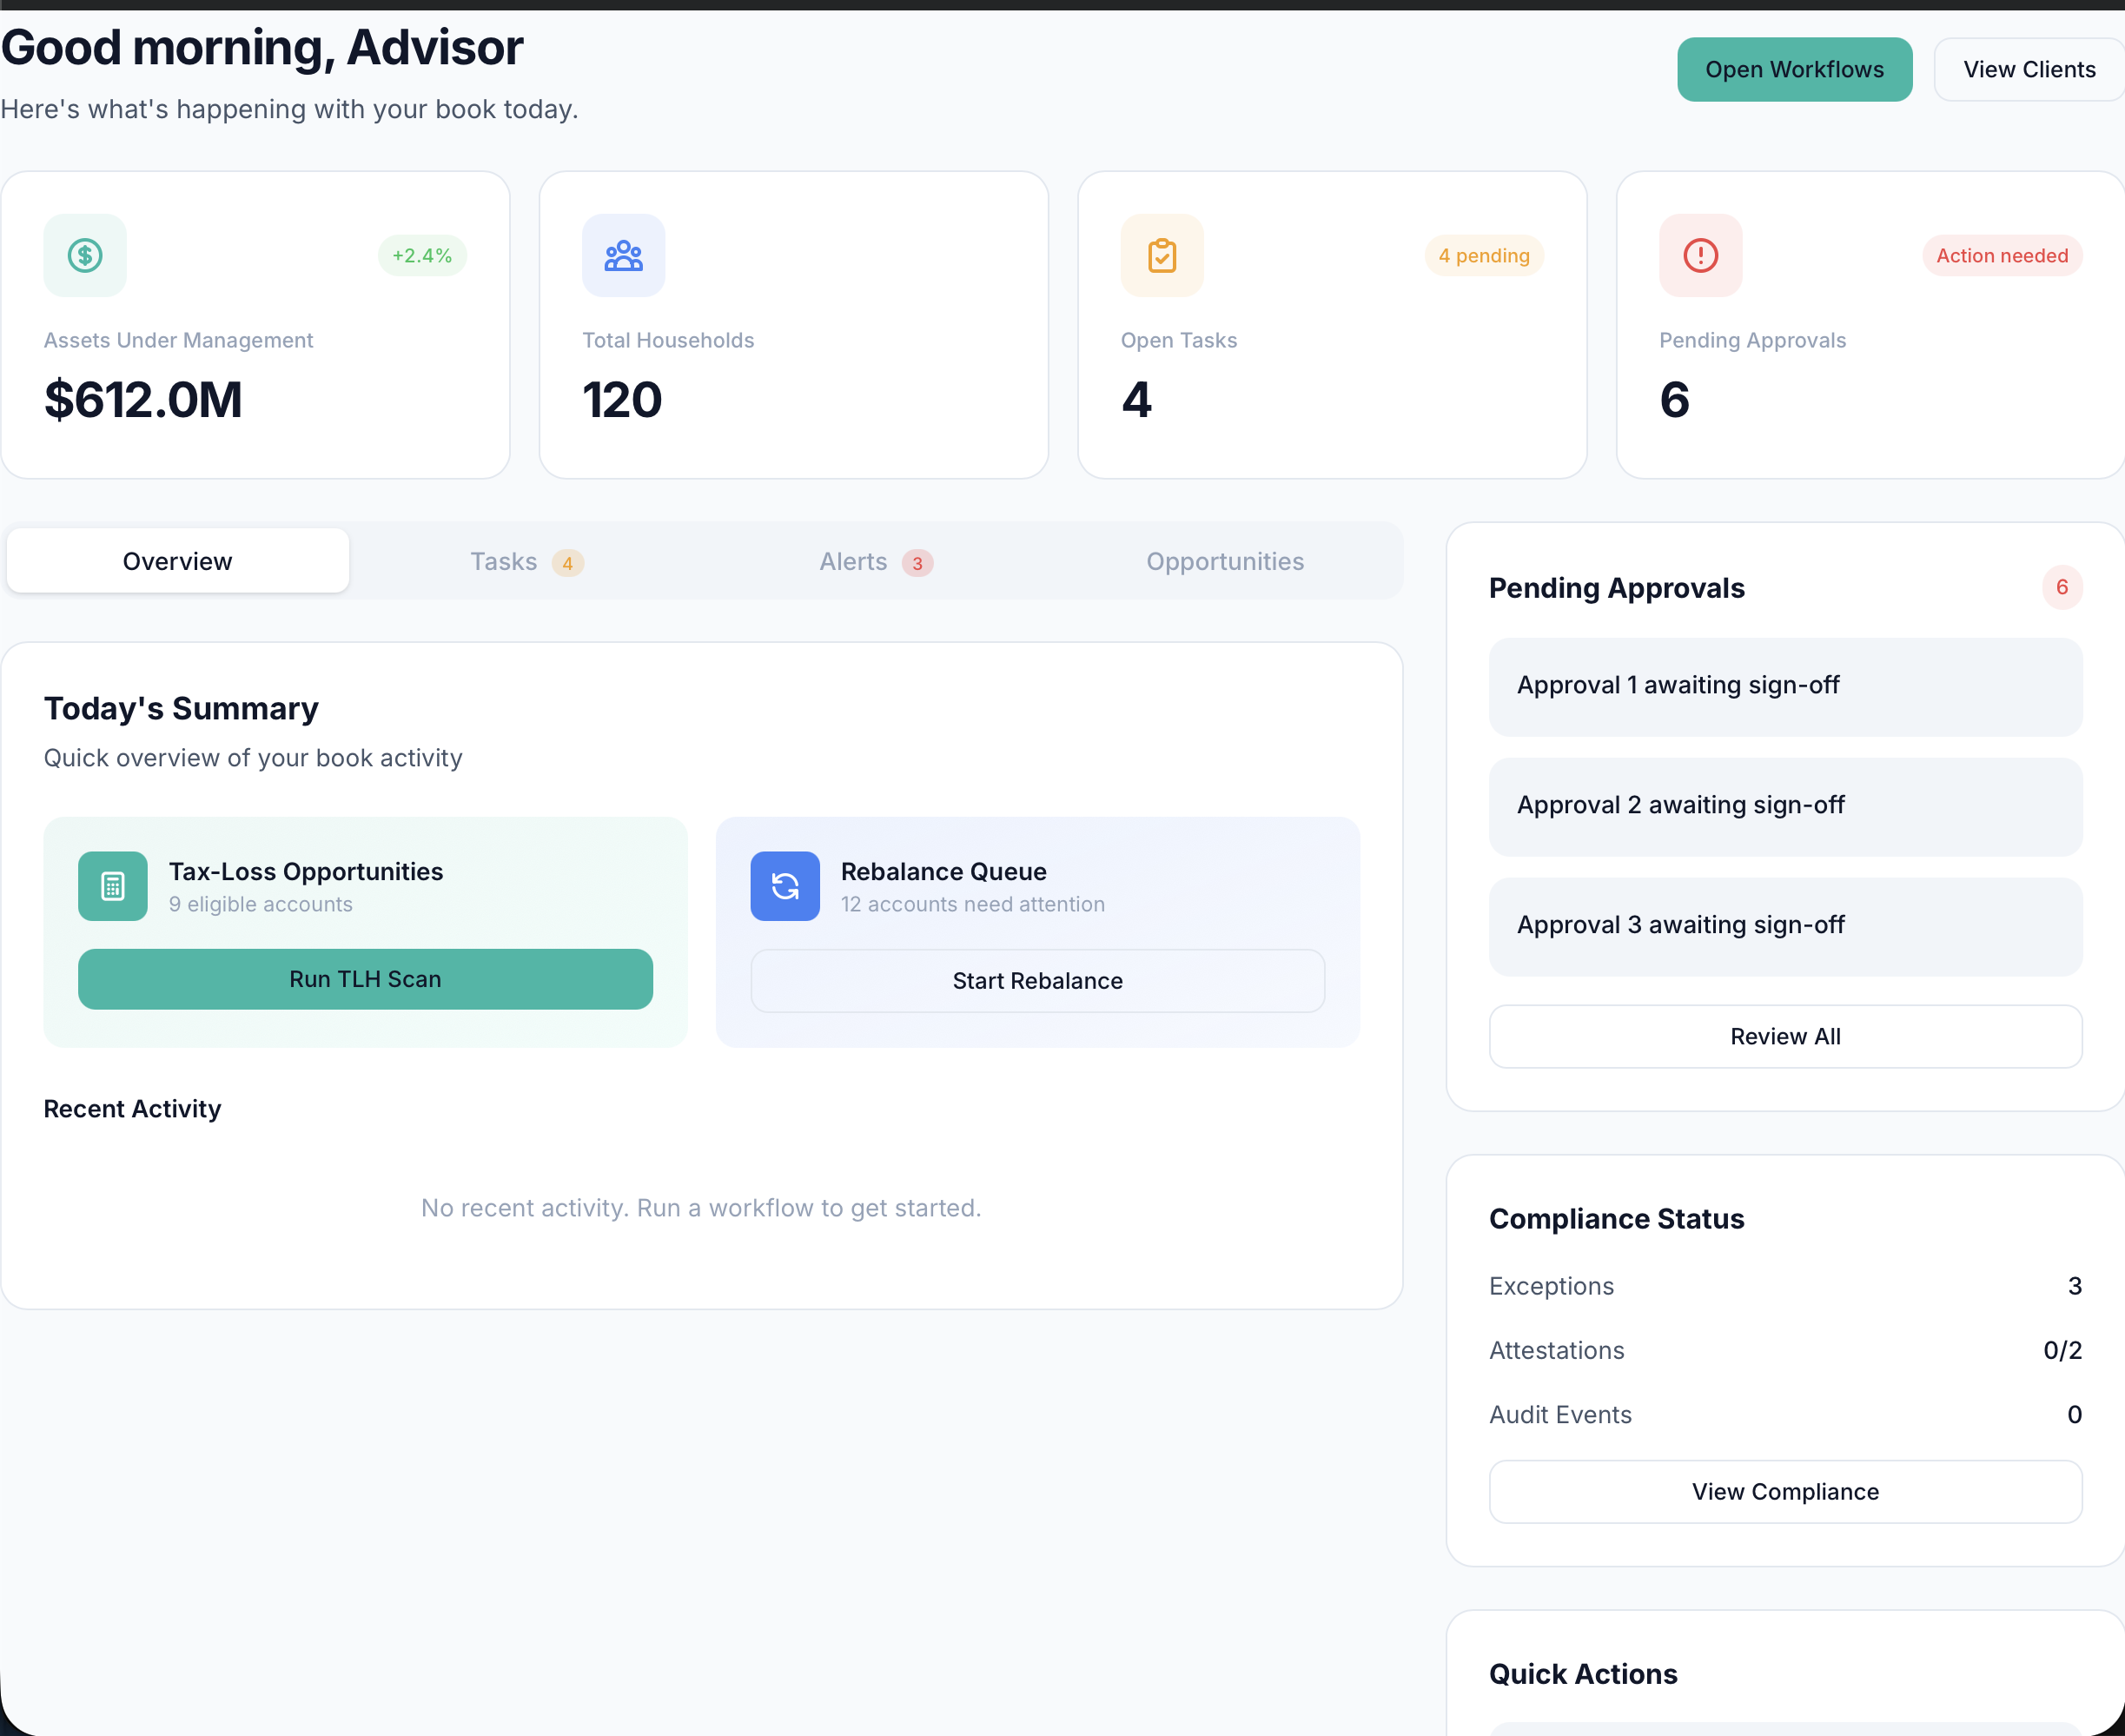Screen dimensions: 2125x1736
Task: Start Rebalance for the queued accounts
Action: (1037, 980)
